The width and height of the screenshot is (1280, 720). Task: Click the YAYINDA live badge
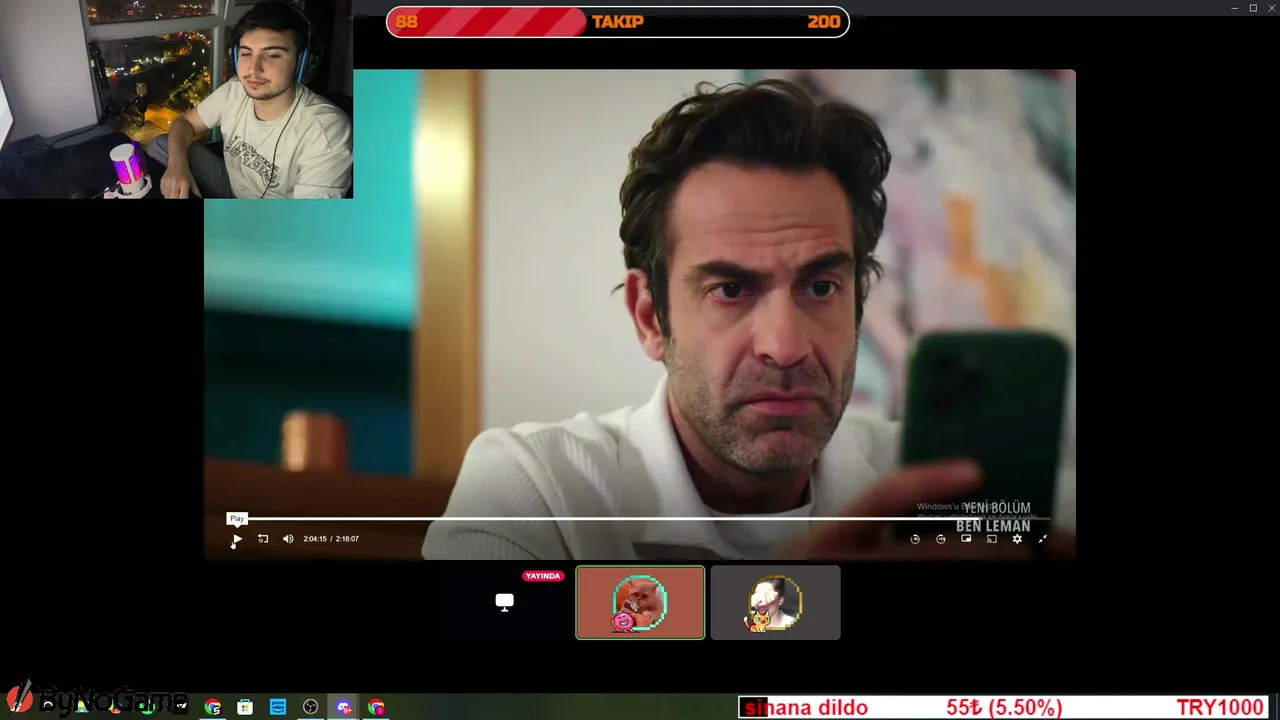coord(543,576)
